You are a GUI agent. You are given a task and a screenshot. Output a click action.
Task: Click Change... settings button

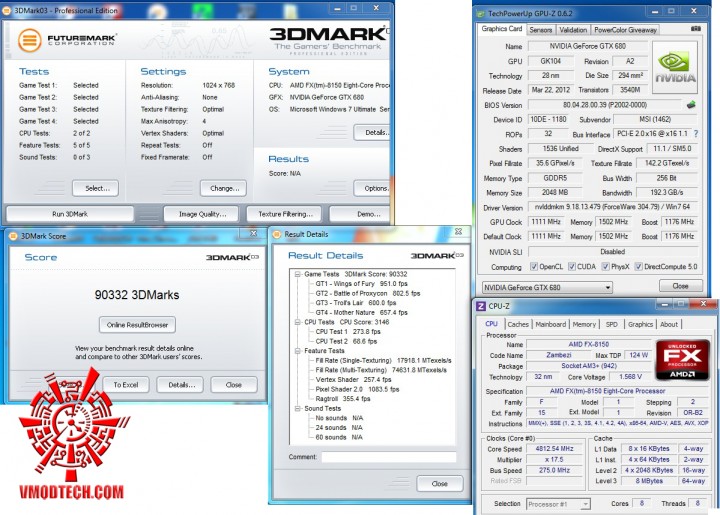[x=224, y=188]
